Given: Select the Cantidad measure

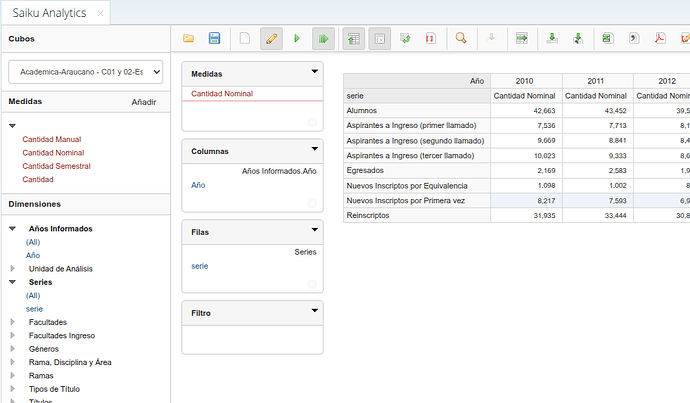Looking at the screenshot, I should [x=38, y=180].
